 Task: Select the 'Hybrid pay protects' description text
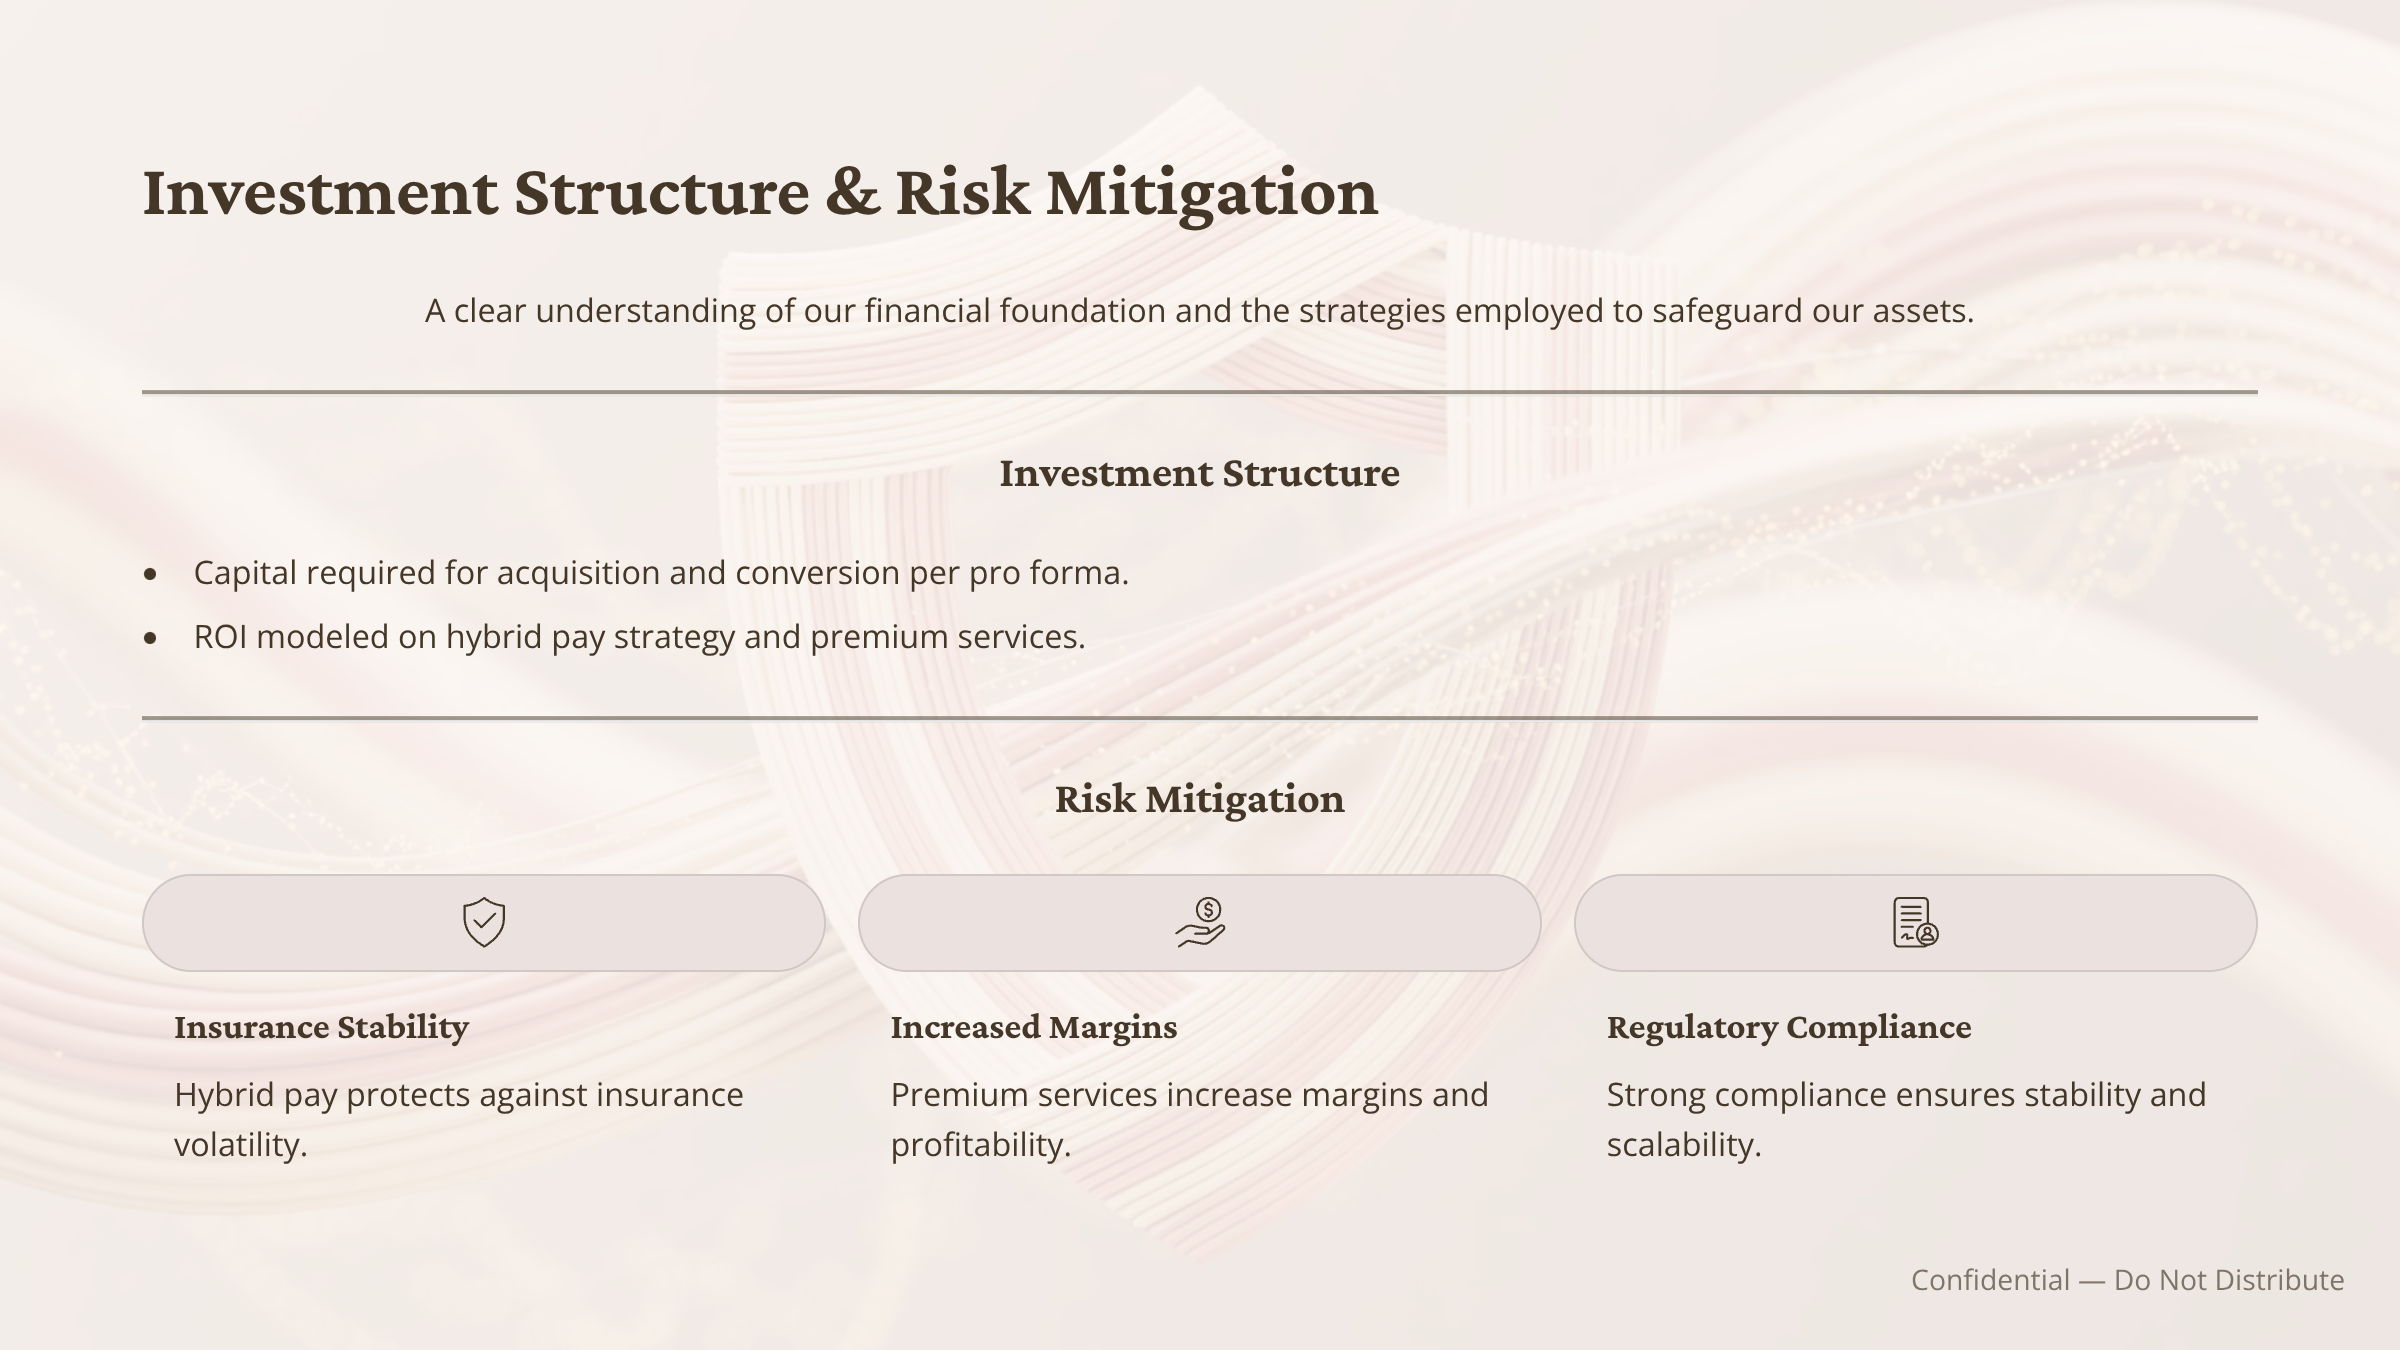(x=458, y=1119)
